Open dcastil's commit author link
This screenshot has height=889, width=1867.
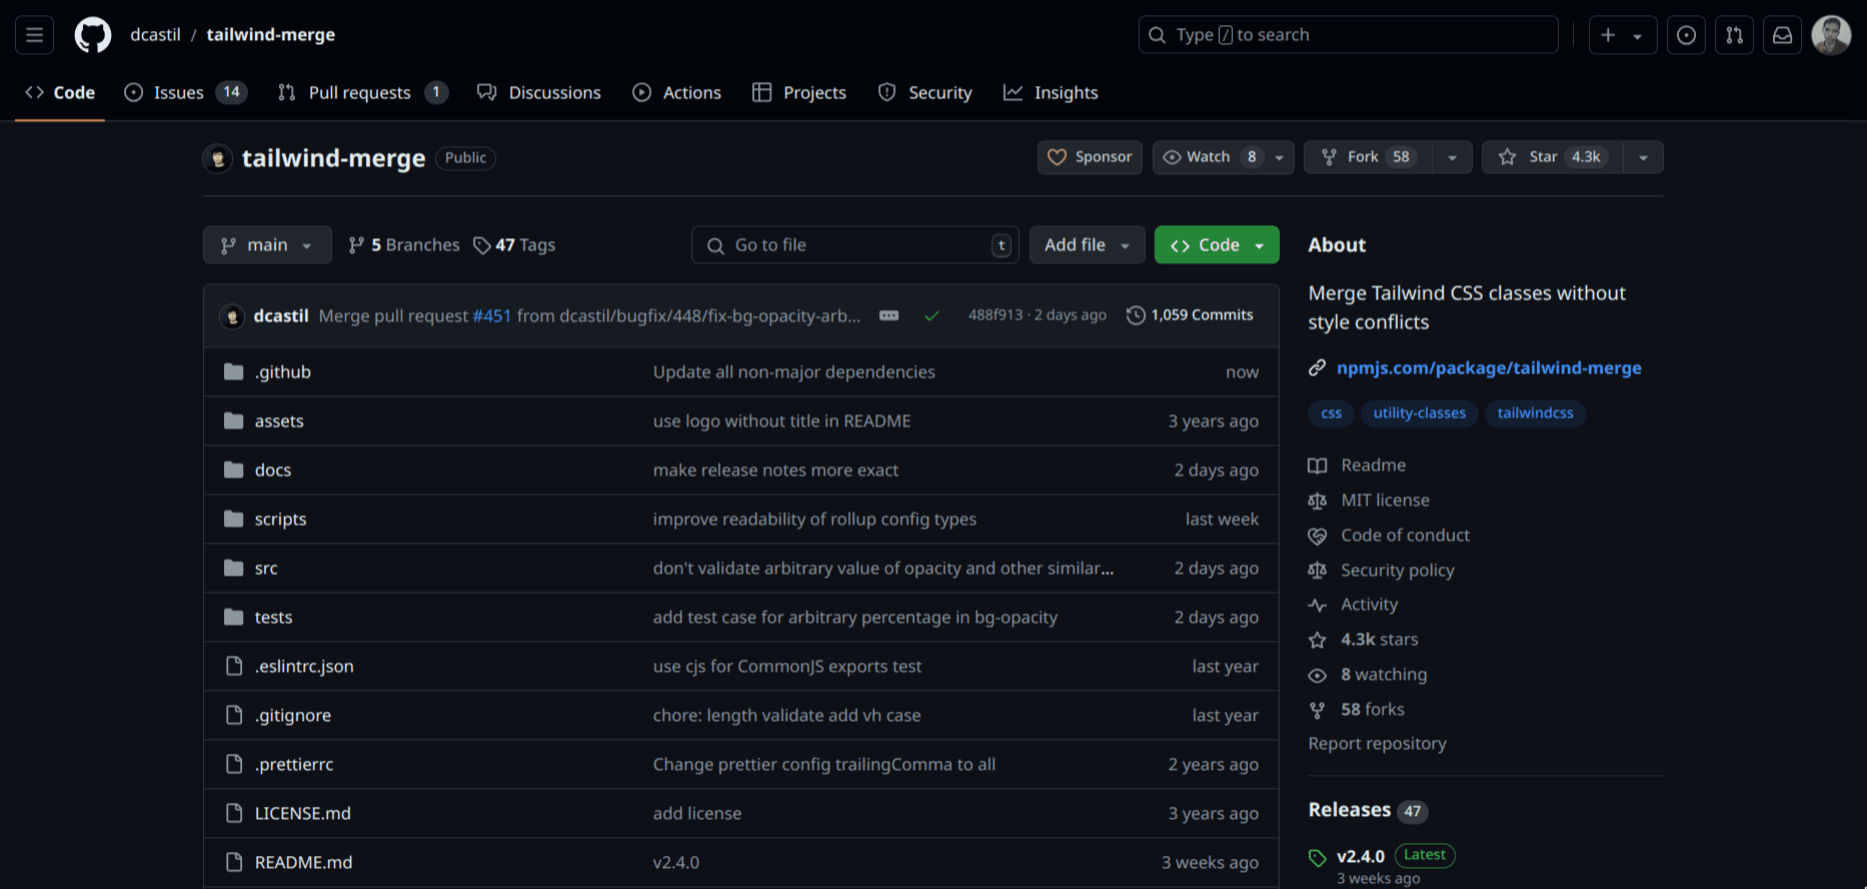pyautogui.click(x=281, y=315)
